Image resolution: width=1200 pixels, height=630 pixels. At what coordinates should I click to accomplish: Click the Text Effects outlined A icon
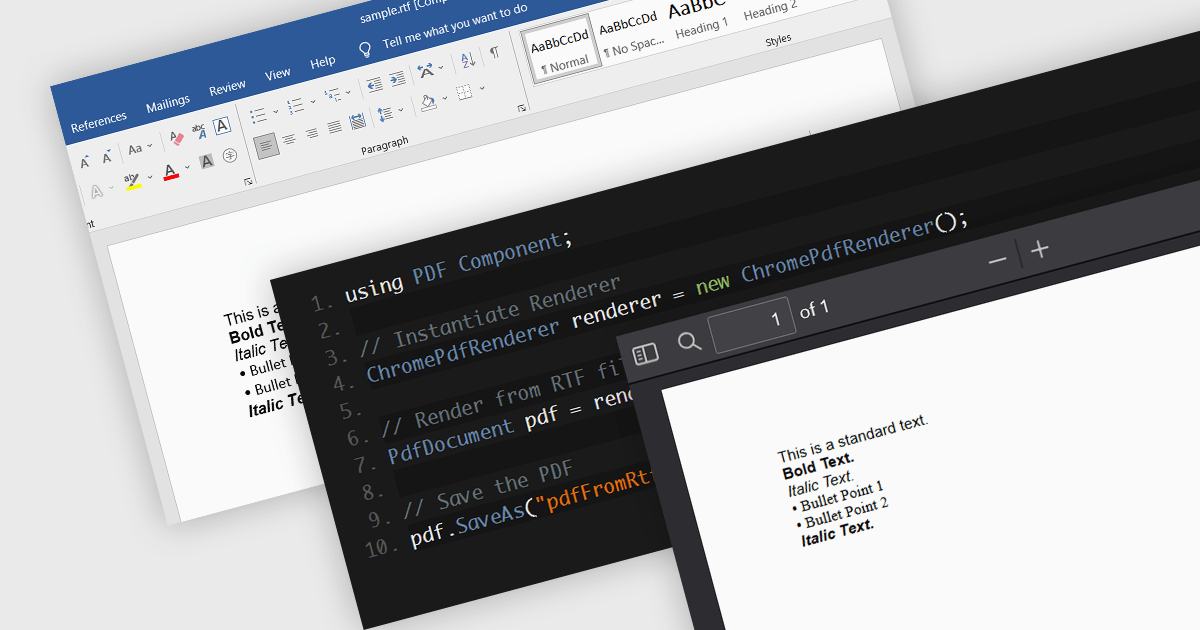click(x=96, y=190)
